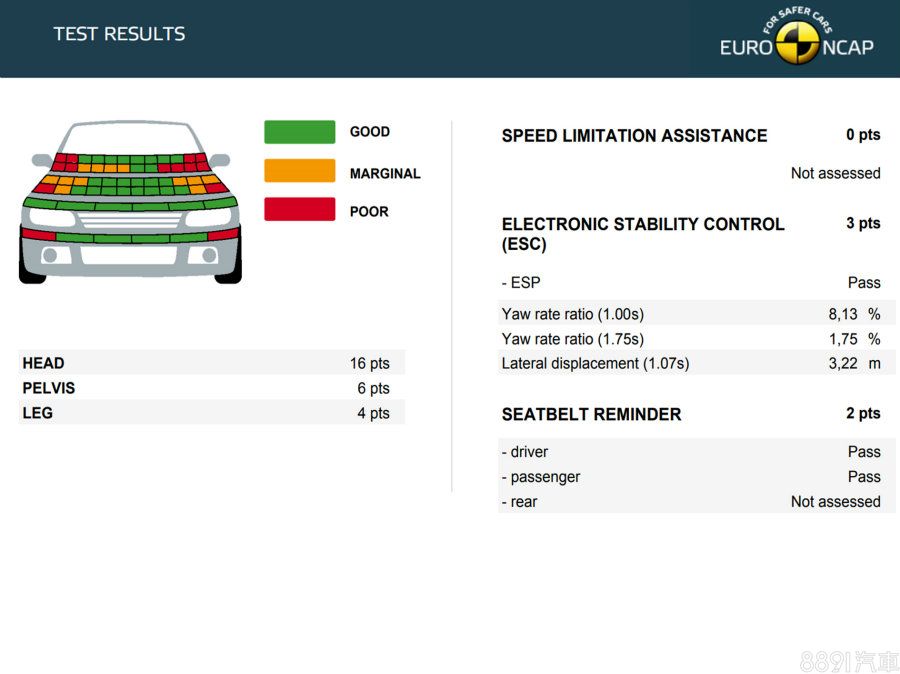Click the Seatbelt Reminder heading
The width and height of the screenshot is (900, 674).
pos(591,414)
